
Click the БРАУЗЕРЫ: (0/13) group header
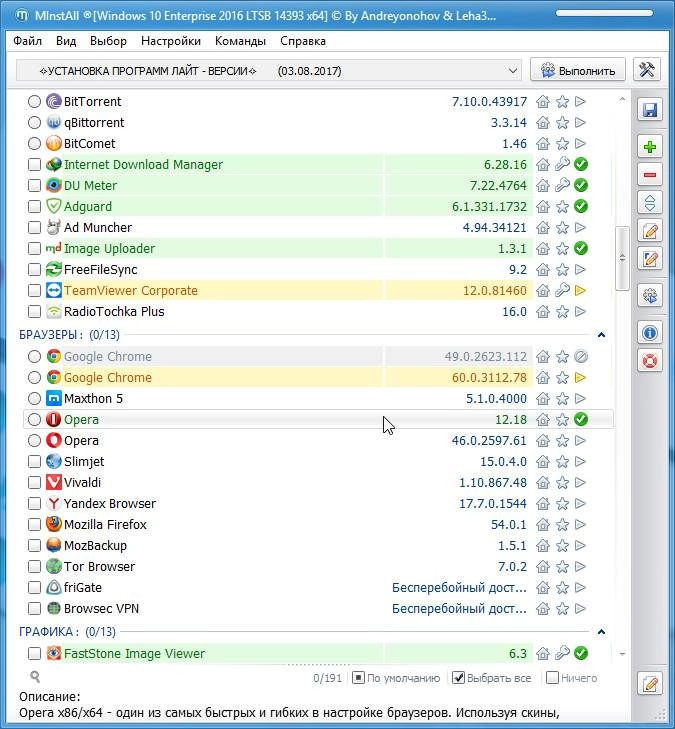(x=69, y=335)
